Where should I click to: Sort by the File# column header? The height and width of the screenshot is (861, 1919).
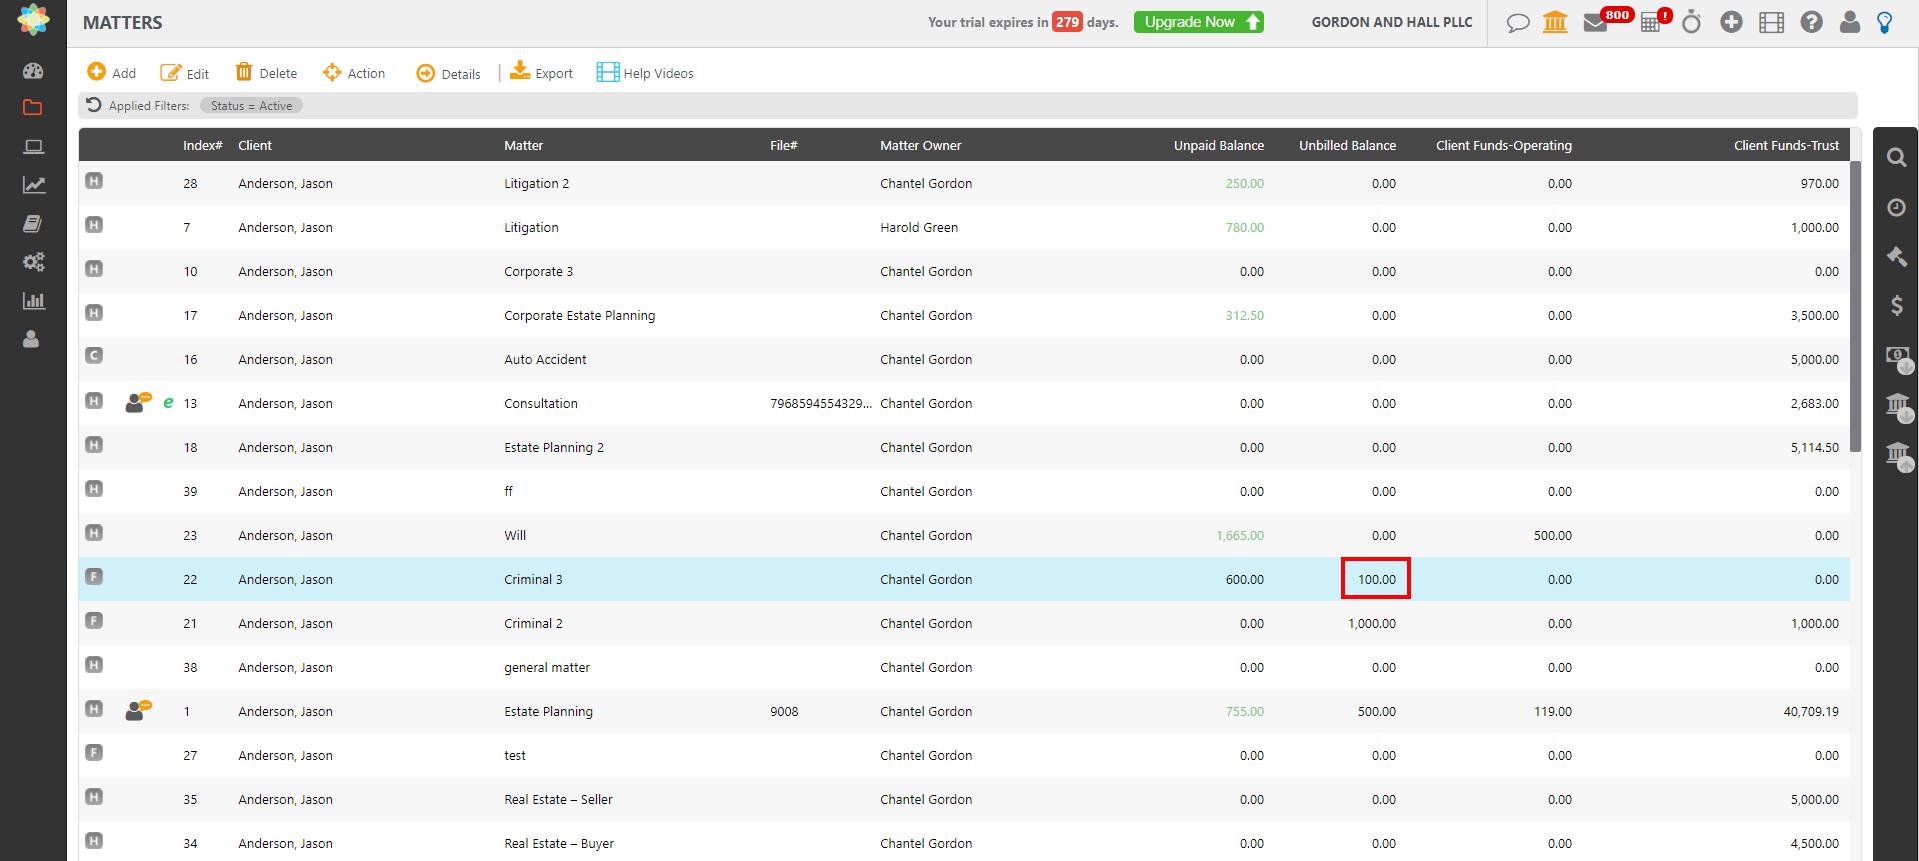click(784, 145)
